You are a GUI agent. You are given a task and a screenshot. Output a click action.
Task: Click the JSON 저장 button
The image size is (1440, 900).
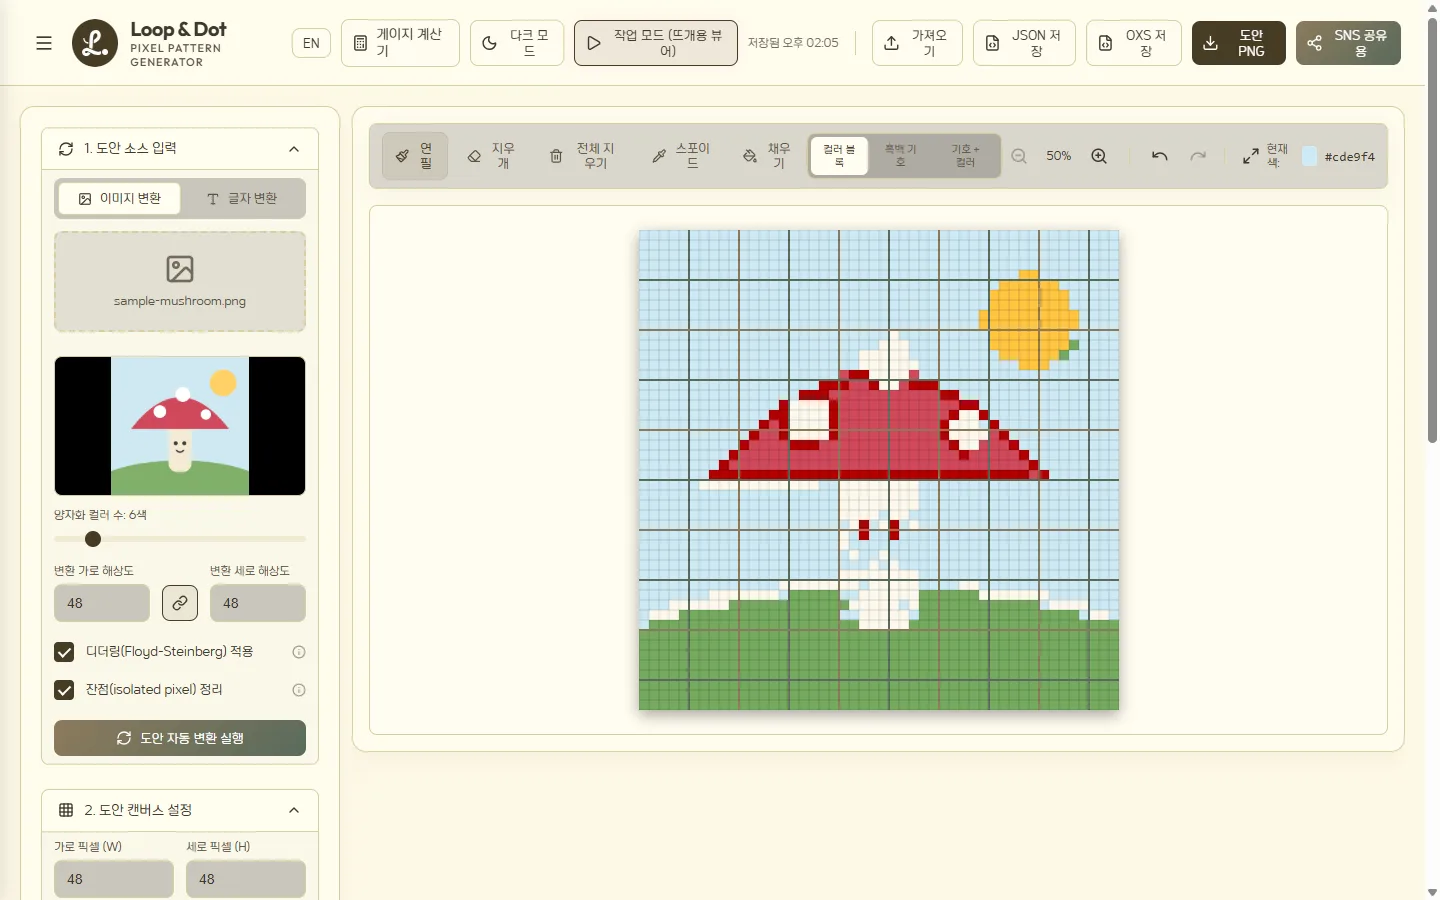click(1024, 43)
